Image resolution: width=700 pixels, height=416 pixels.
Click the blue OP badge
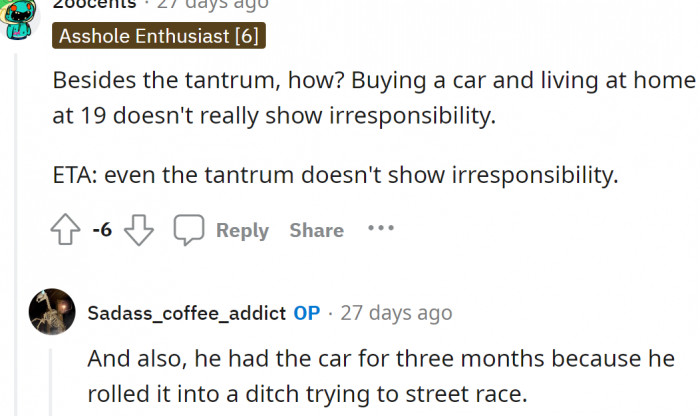click(x=307, y=313)
